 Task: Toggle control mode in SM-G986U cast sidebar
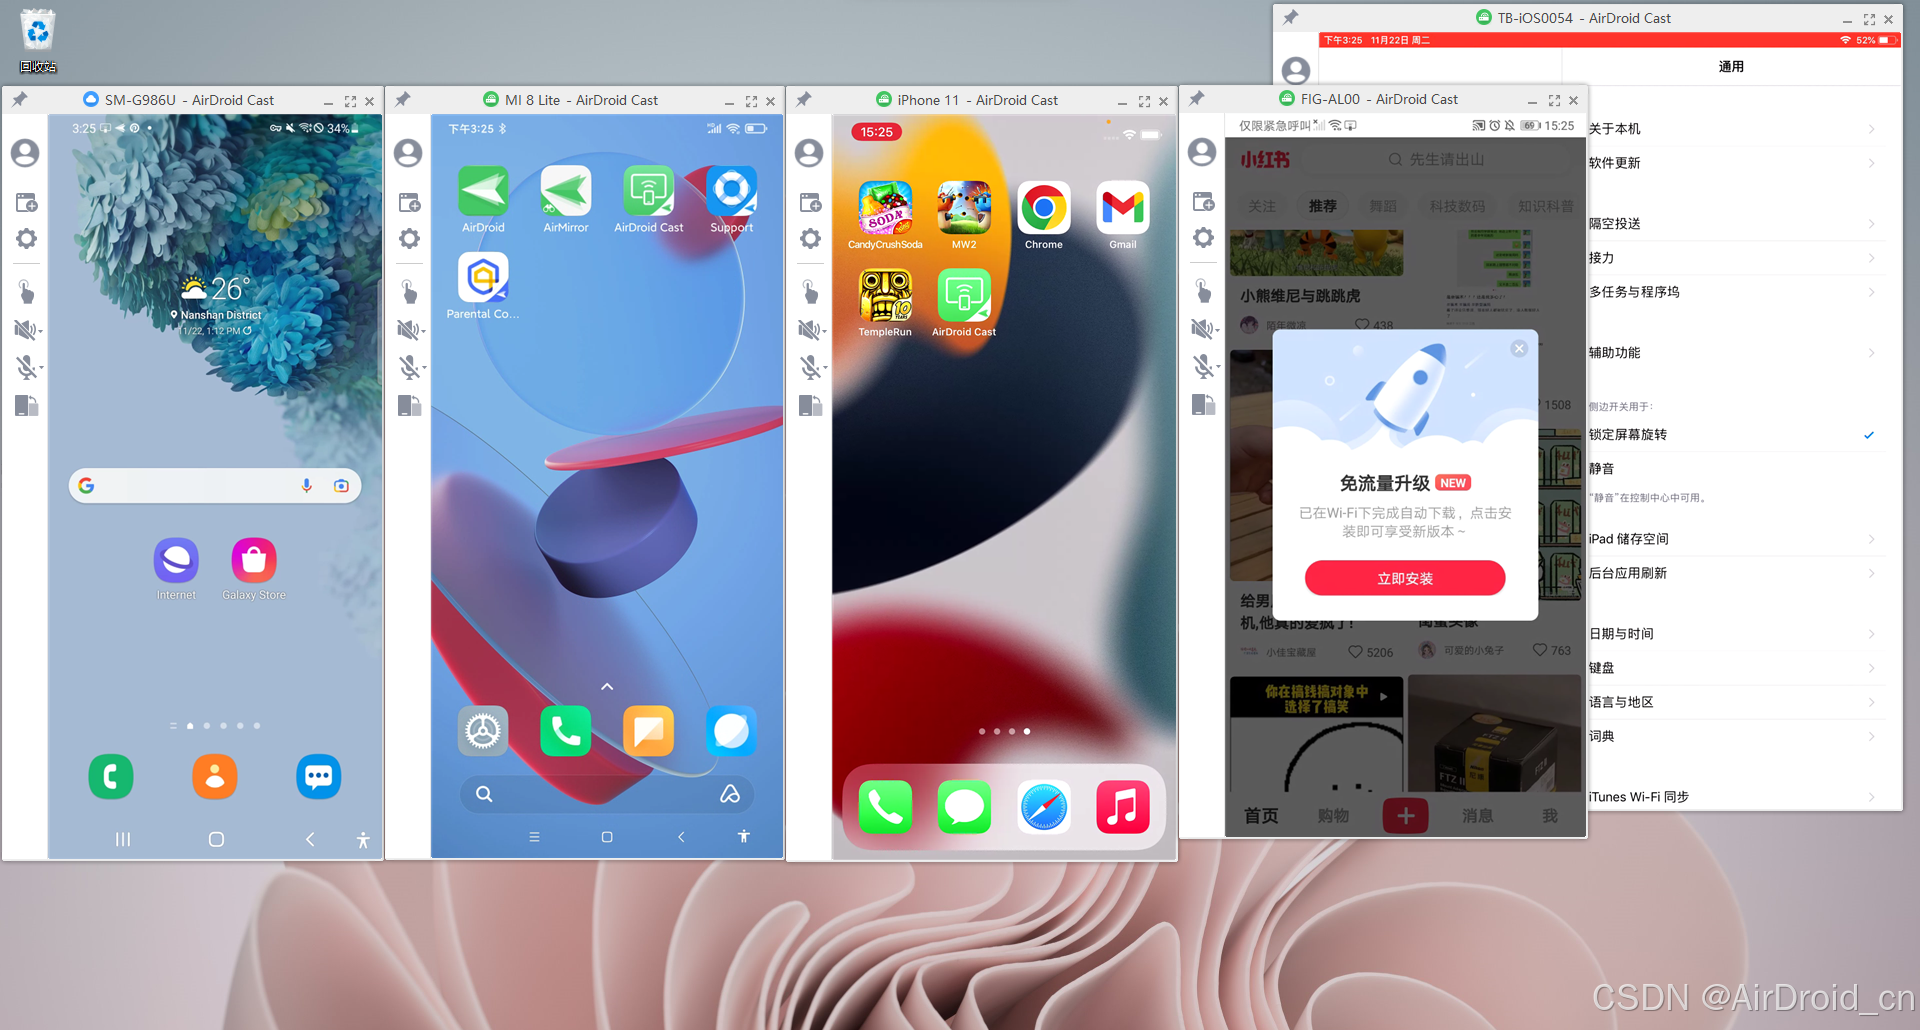pos(26,292)
